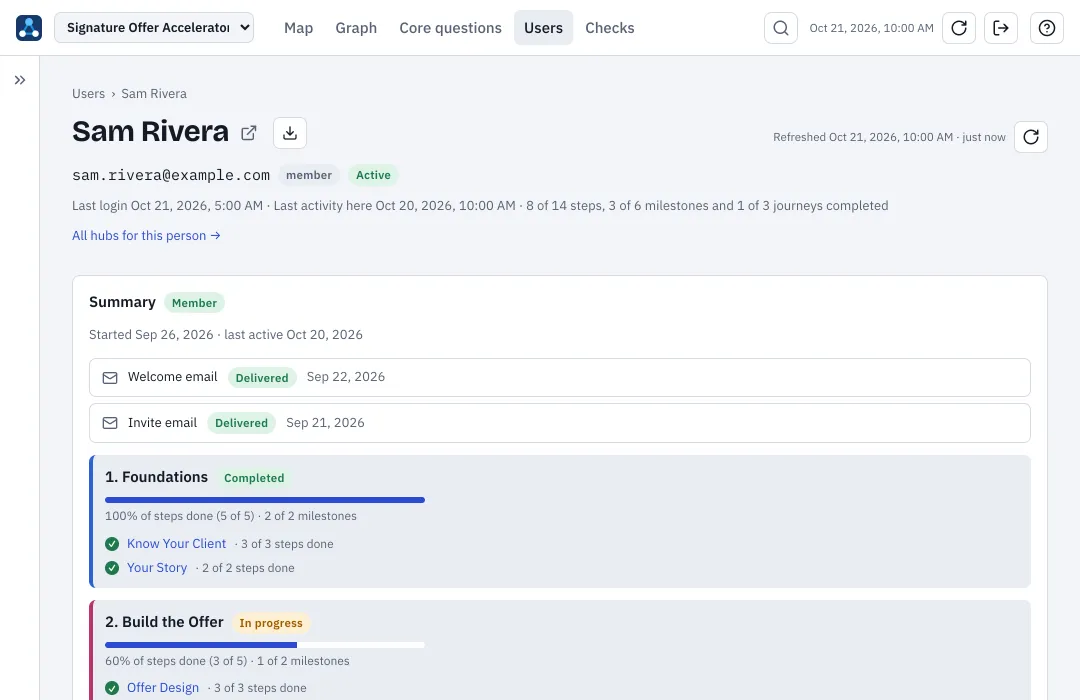Image resolution: width=1080 pixels, height=700 pixels.
Task: Click the Foundations progress bar
Action: [264, 500]
